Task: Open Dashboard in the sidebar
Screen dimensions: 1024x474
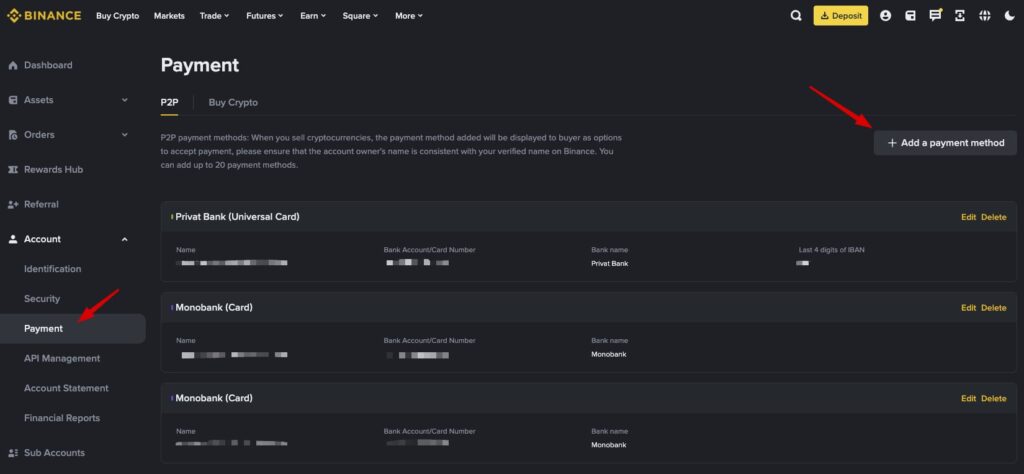Action: point(48,65)
